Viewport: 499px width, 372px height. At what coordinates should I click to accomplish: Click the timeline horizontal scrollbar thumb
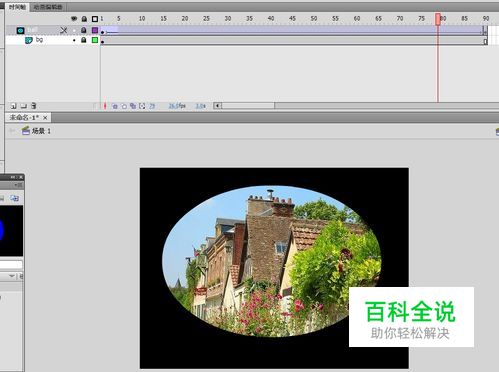point(248,106)
